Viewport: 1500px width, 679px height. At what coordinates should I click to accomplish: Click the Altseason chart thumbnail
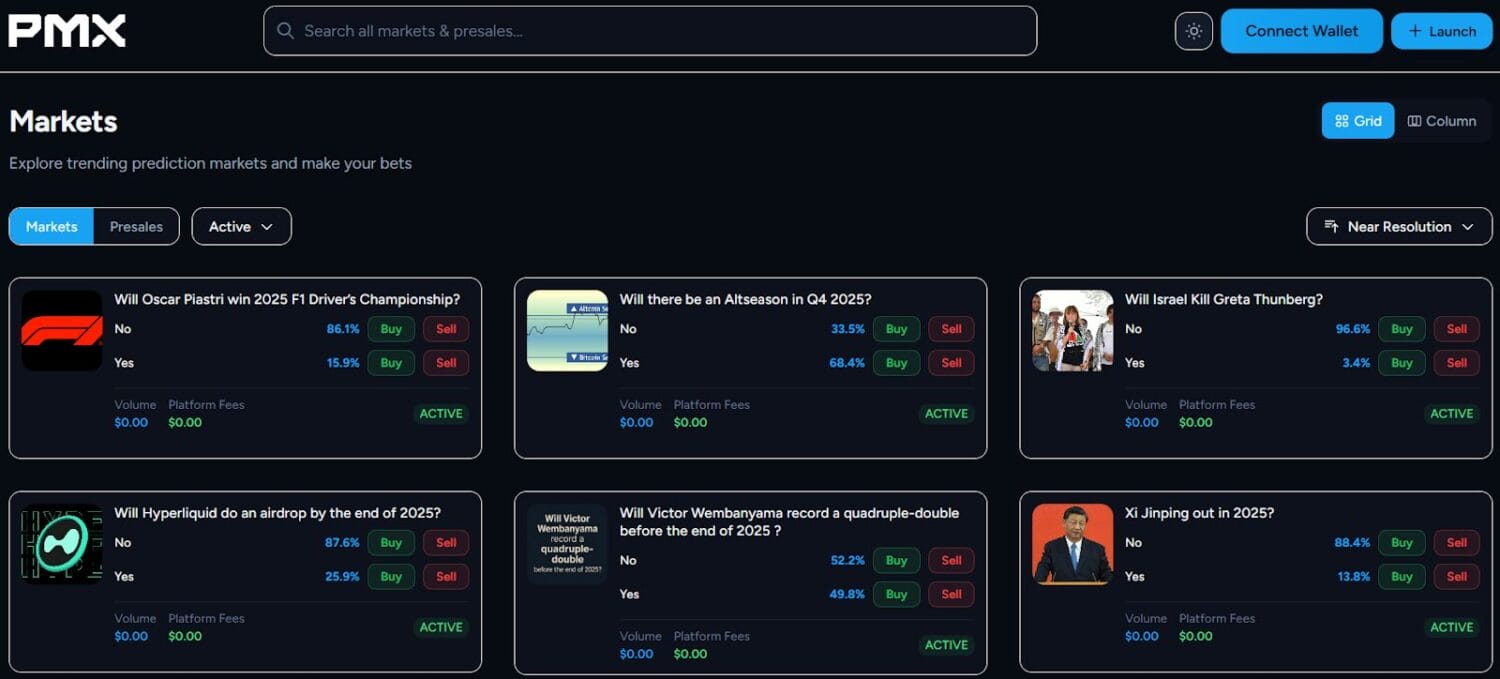click(x=567, y=331)
